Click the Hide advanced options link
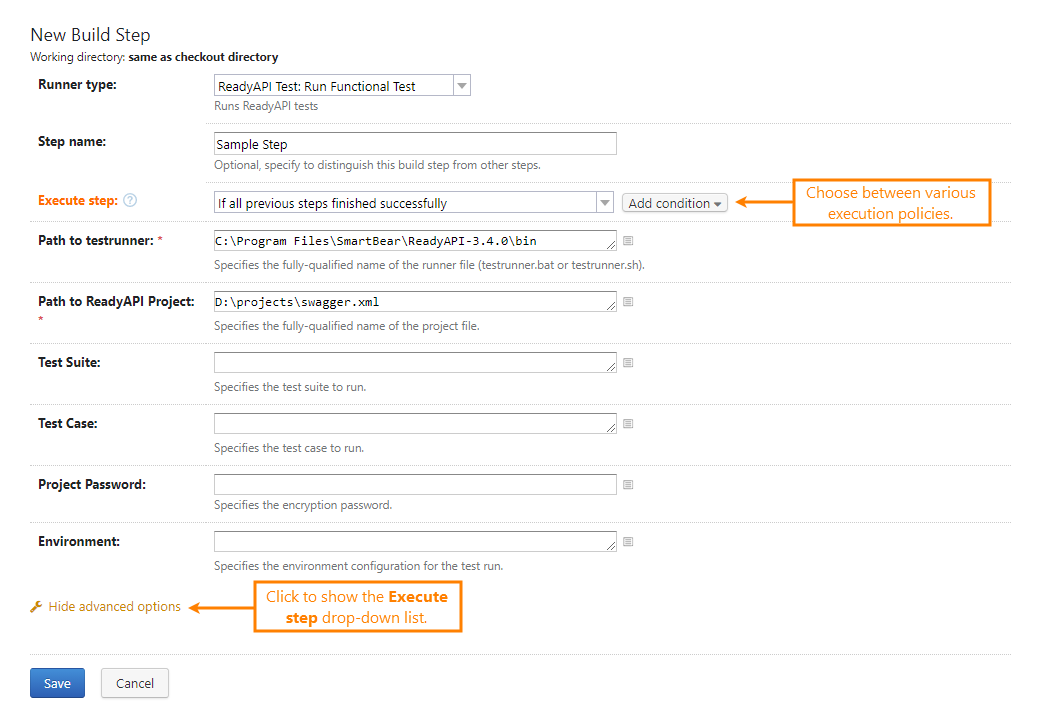 [x=113, y=606]
